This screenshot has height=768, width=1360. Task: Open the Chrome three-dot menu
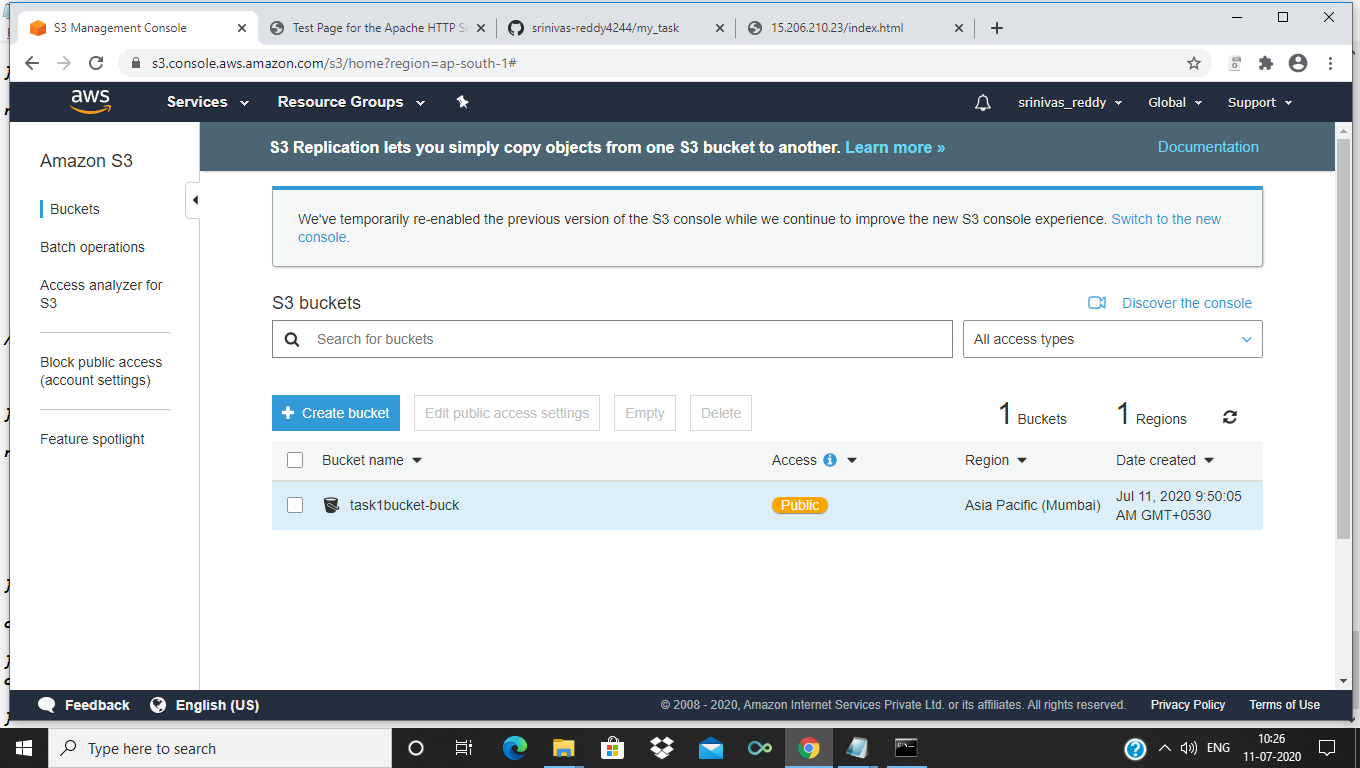click(1330, 63)
